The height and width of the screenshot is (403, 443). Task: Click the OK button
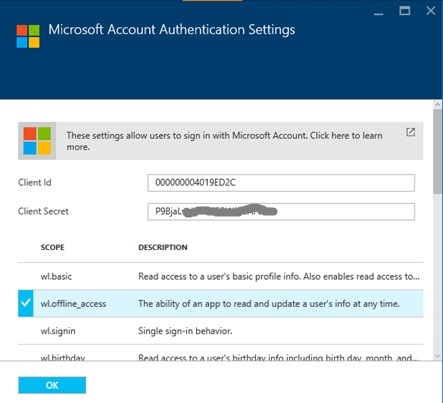(52, 385)
